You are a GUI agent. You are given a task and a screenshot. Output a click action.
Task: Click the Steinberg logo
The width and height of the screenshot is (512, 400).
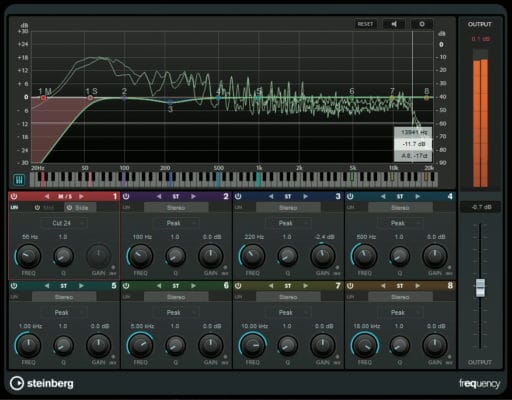42,383
